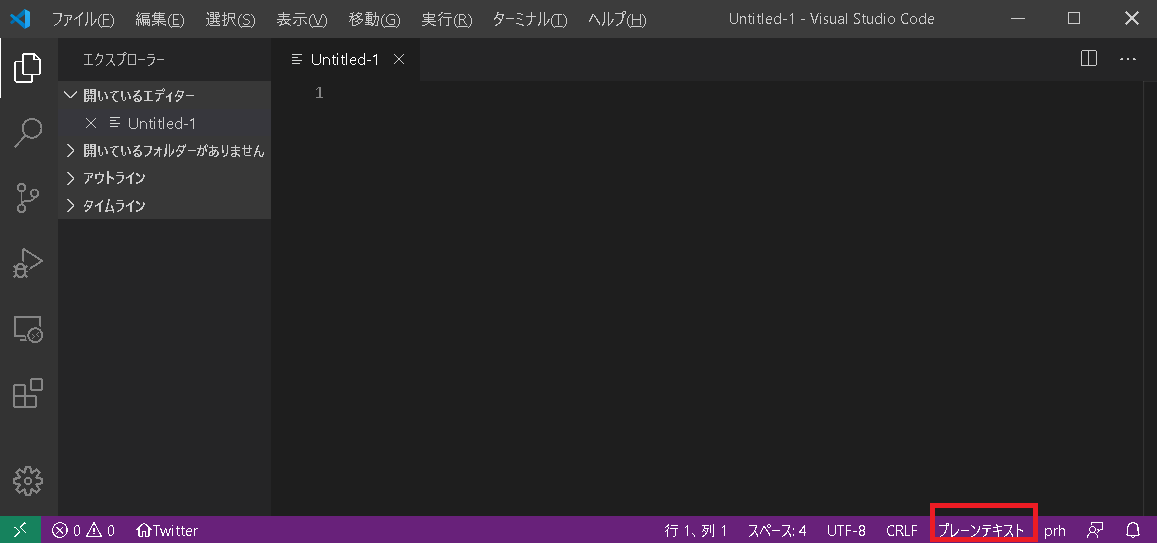
Task: Expand the 開いているフォルダーがありません section
Action: (165, 151)
